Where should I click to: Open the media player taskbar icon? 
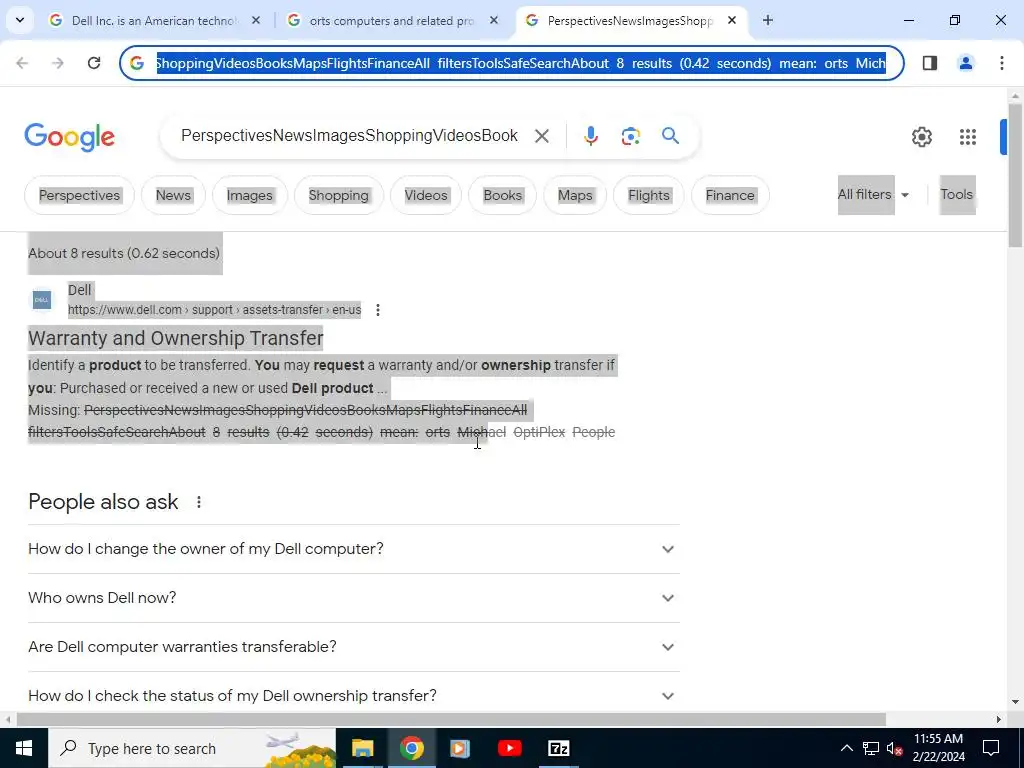(x=460, y=748)
